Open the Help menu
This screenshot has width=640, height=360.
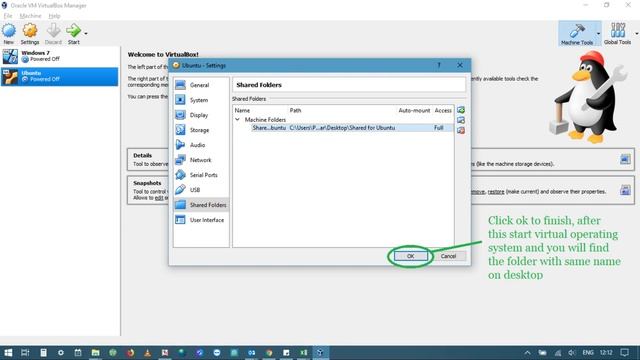click(x=54, y=16)
